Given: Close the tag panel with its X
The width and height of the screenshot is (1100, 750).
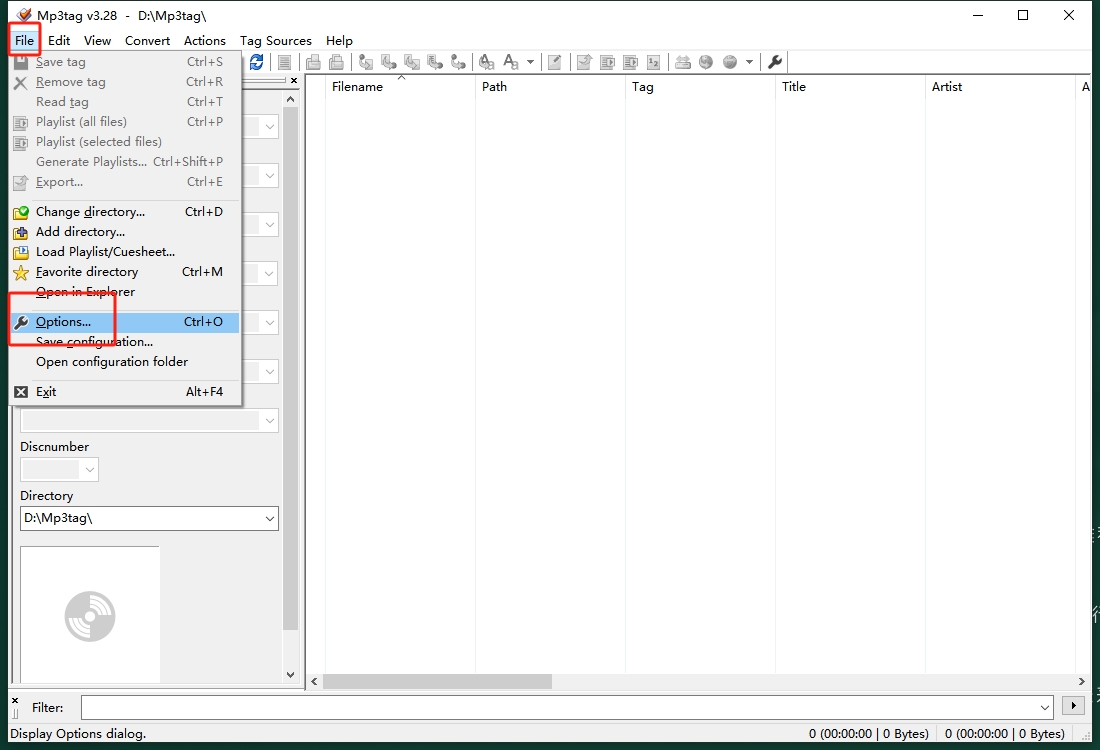Looking at the screenshot, I should pyautogui.click(x=294, y=81).
